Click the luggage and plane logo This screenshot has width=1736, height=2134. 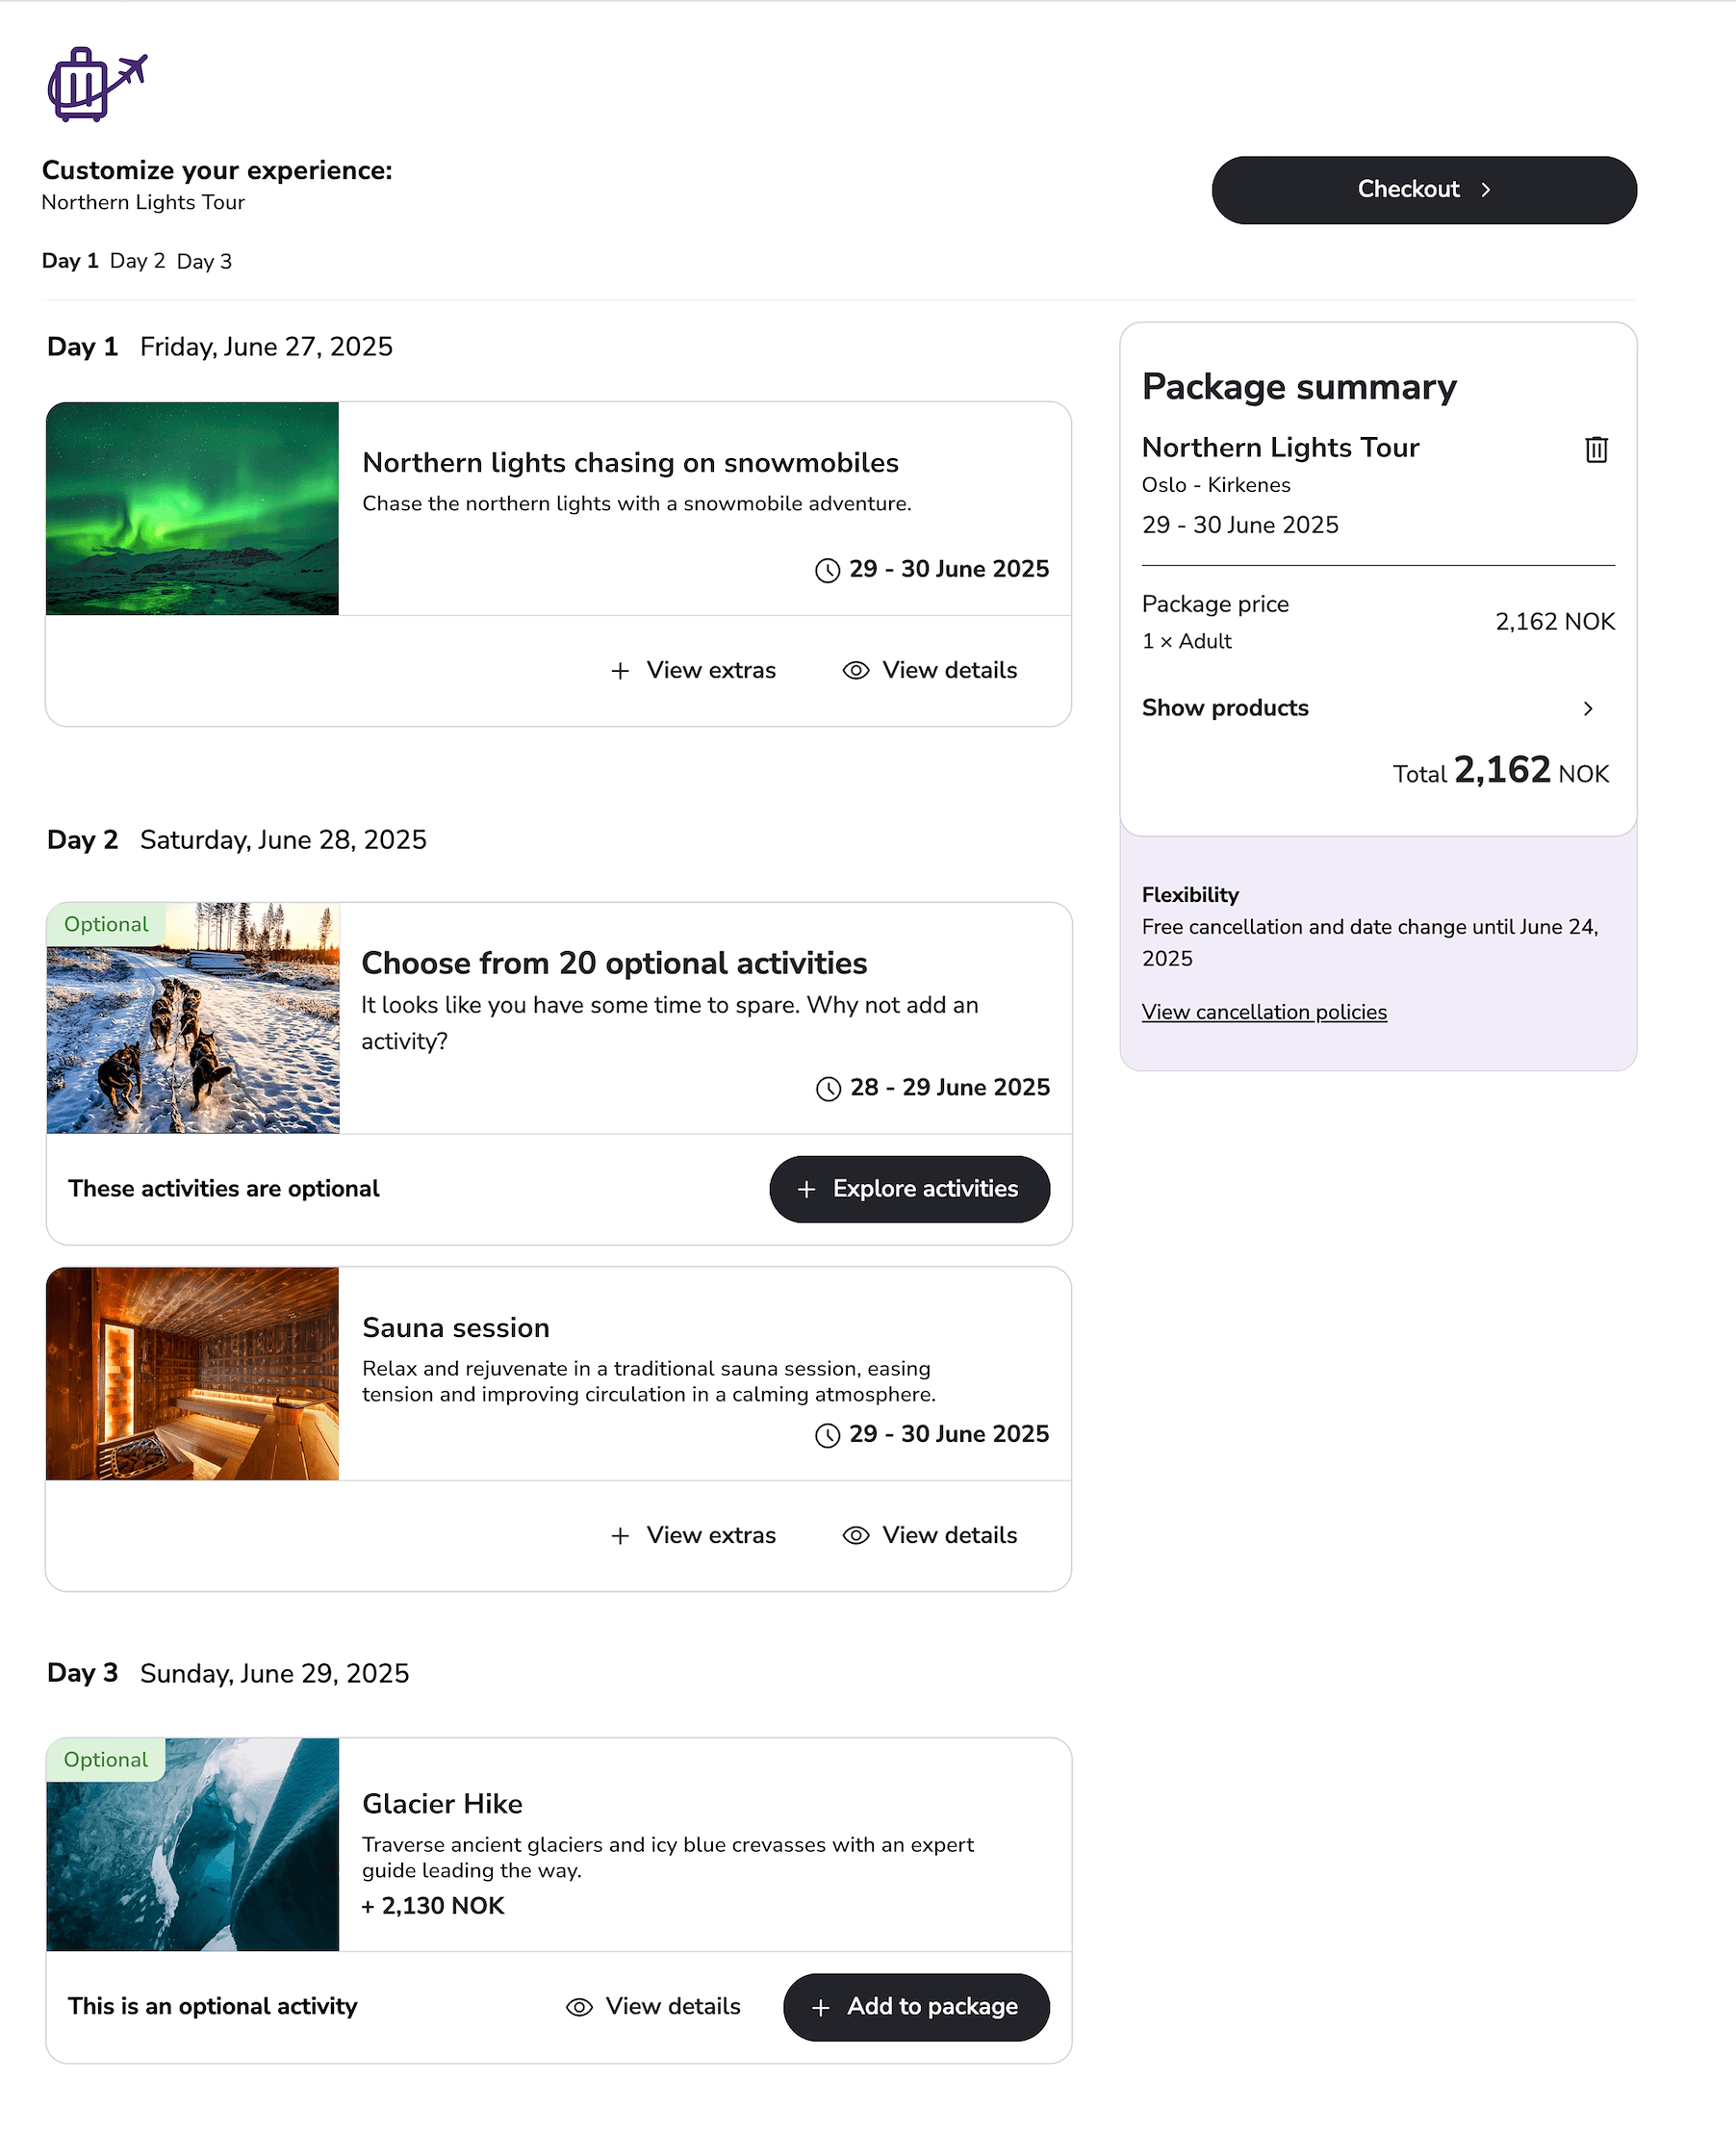pyautogui.click(x=97, y=84)
